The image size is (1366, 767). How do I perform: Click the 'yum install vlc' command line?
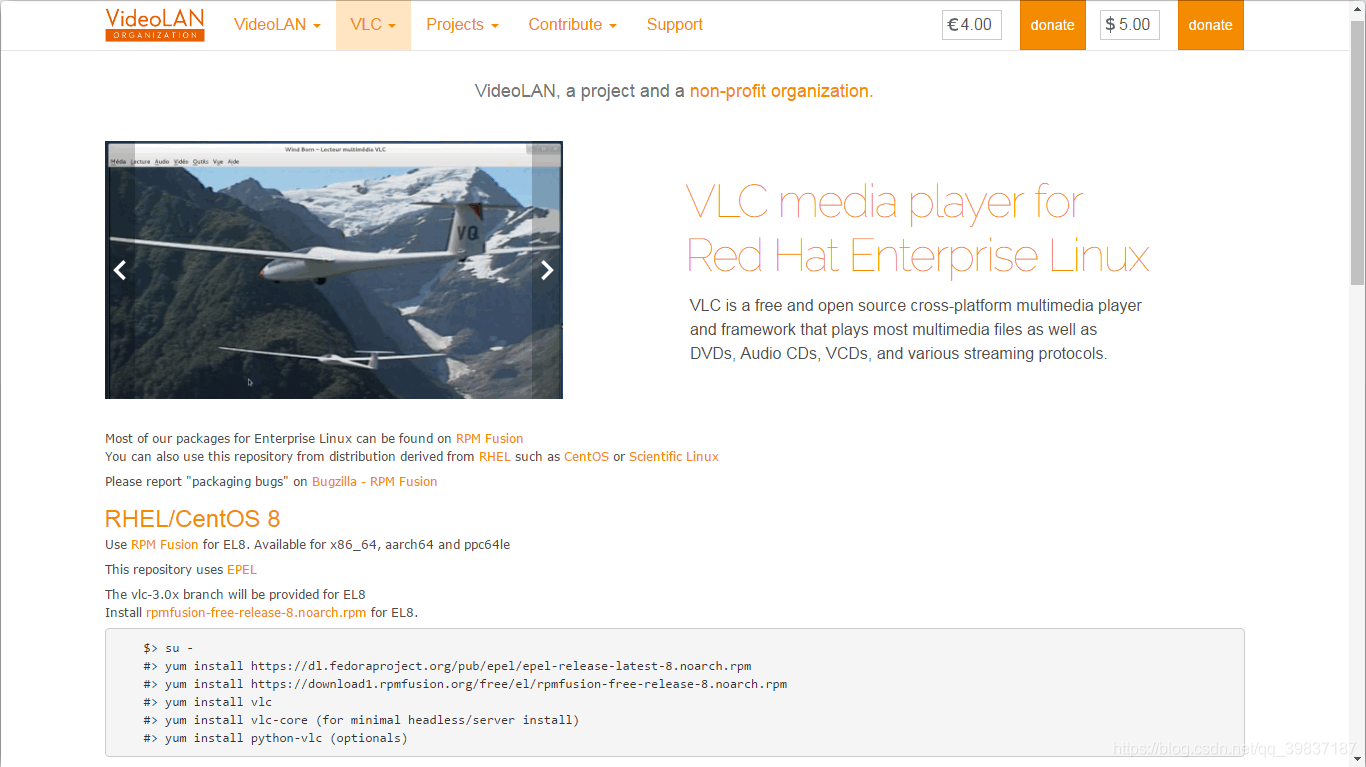click(207, 702)
